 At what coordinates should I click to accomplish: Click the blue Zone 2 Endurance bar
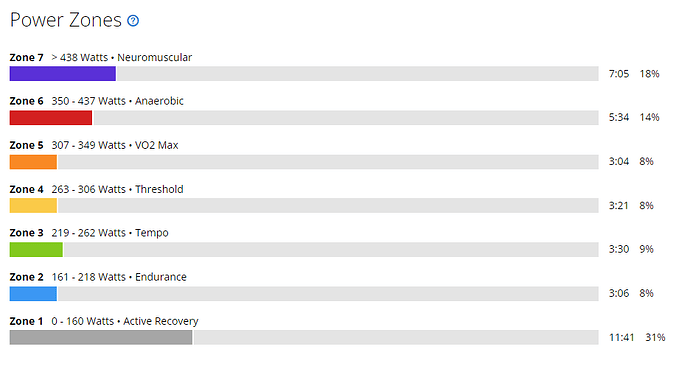33,293
